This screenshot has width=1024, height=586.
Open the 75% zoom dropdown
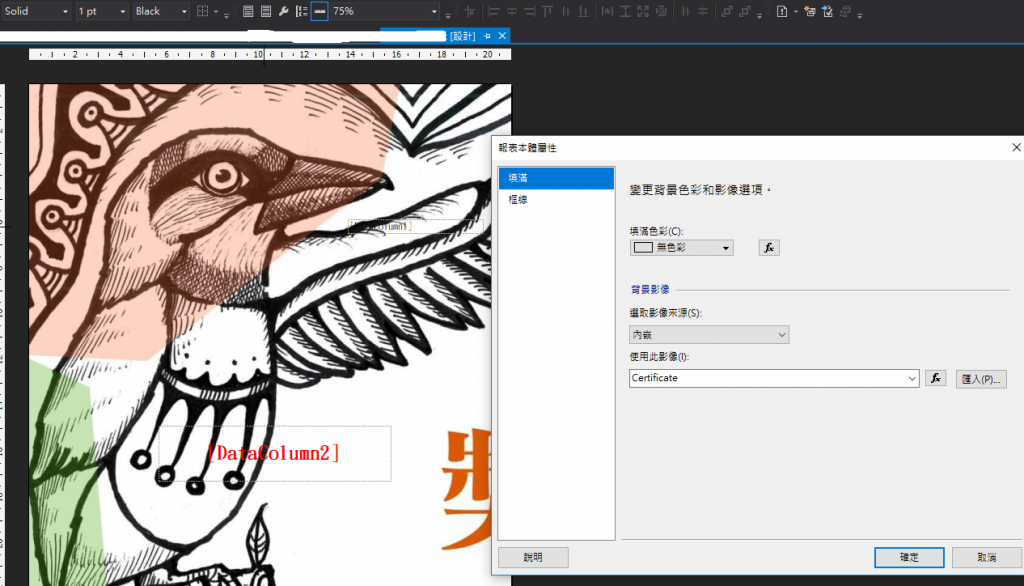coord(385,11)
